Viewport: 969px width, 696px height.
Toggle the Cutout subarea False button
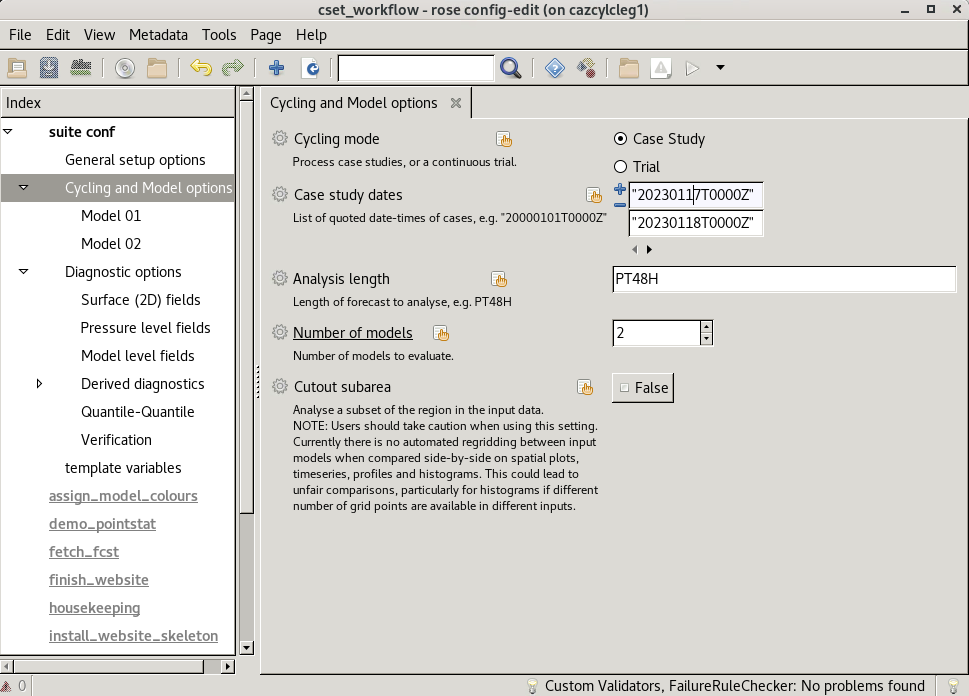click(x=643, y=388)
